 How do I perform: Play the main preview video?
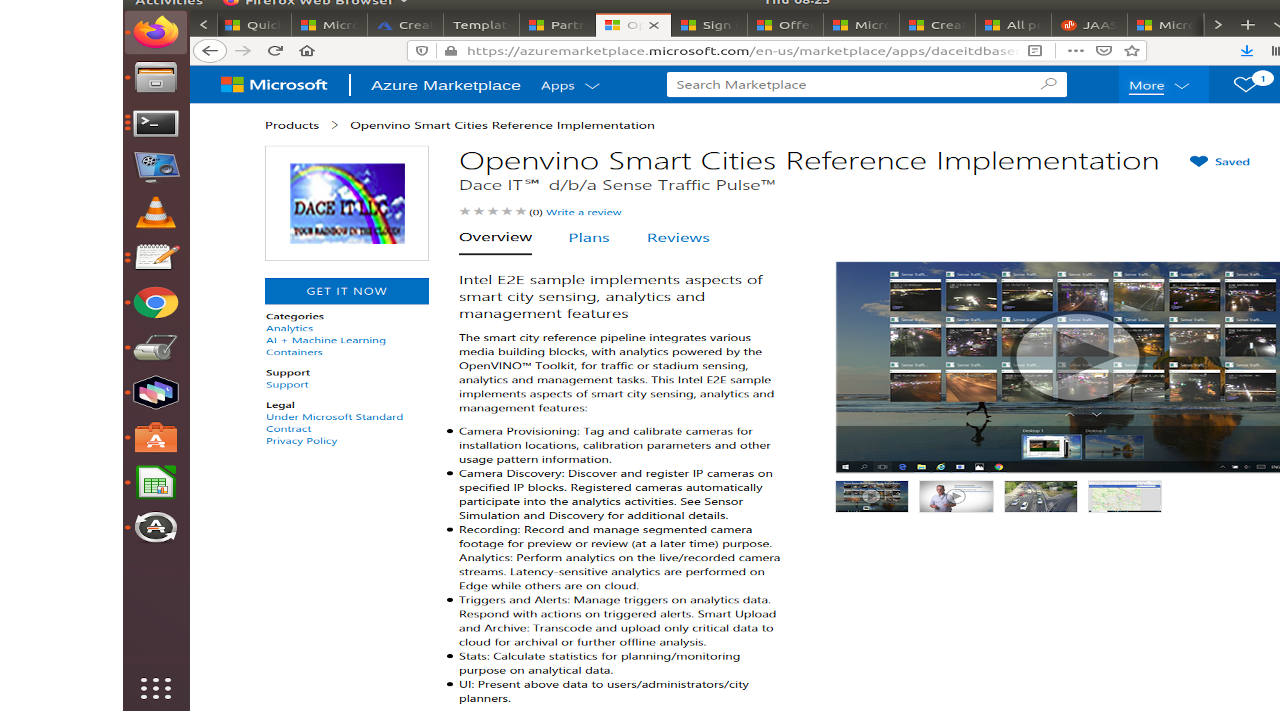[x=1076, y=357]
